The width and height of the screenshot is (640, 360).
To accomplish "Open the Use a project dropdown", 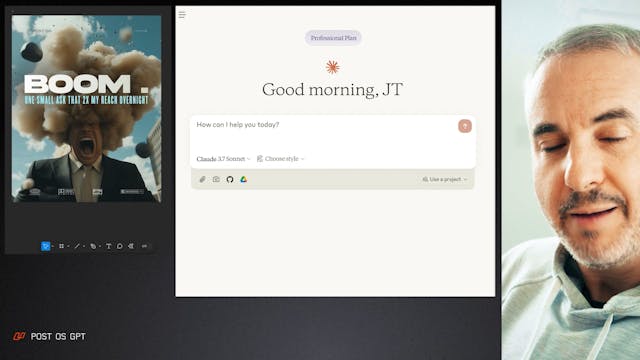I will [444, 179].
